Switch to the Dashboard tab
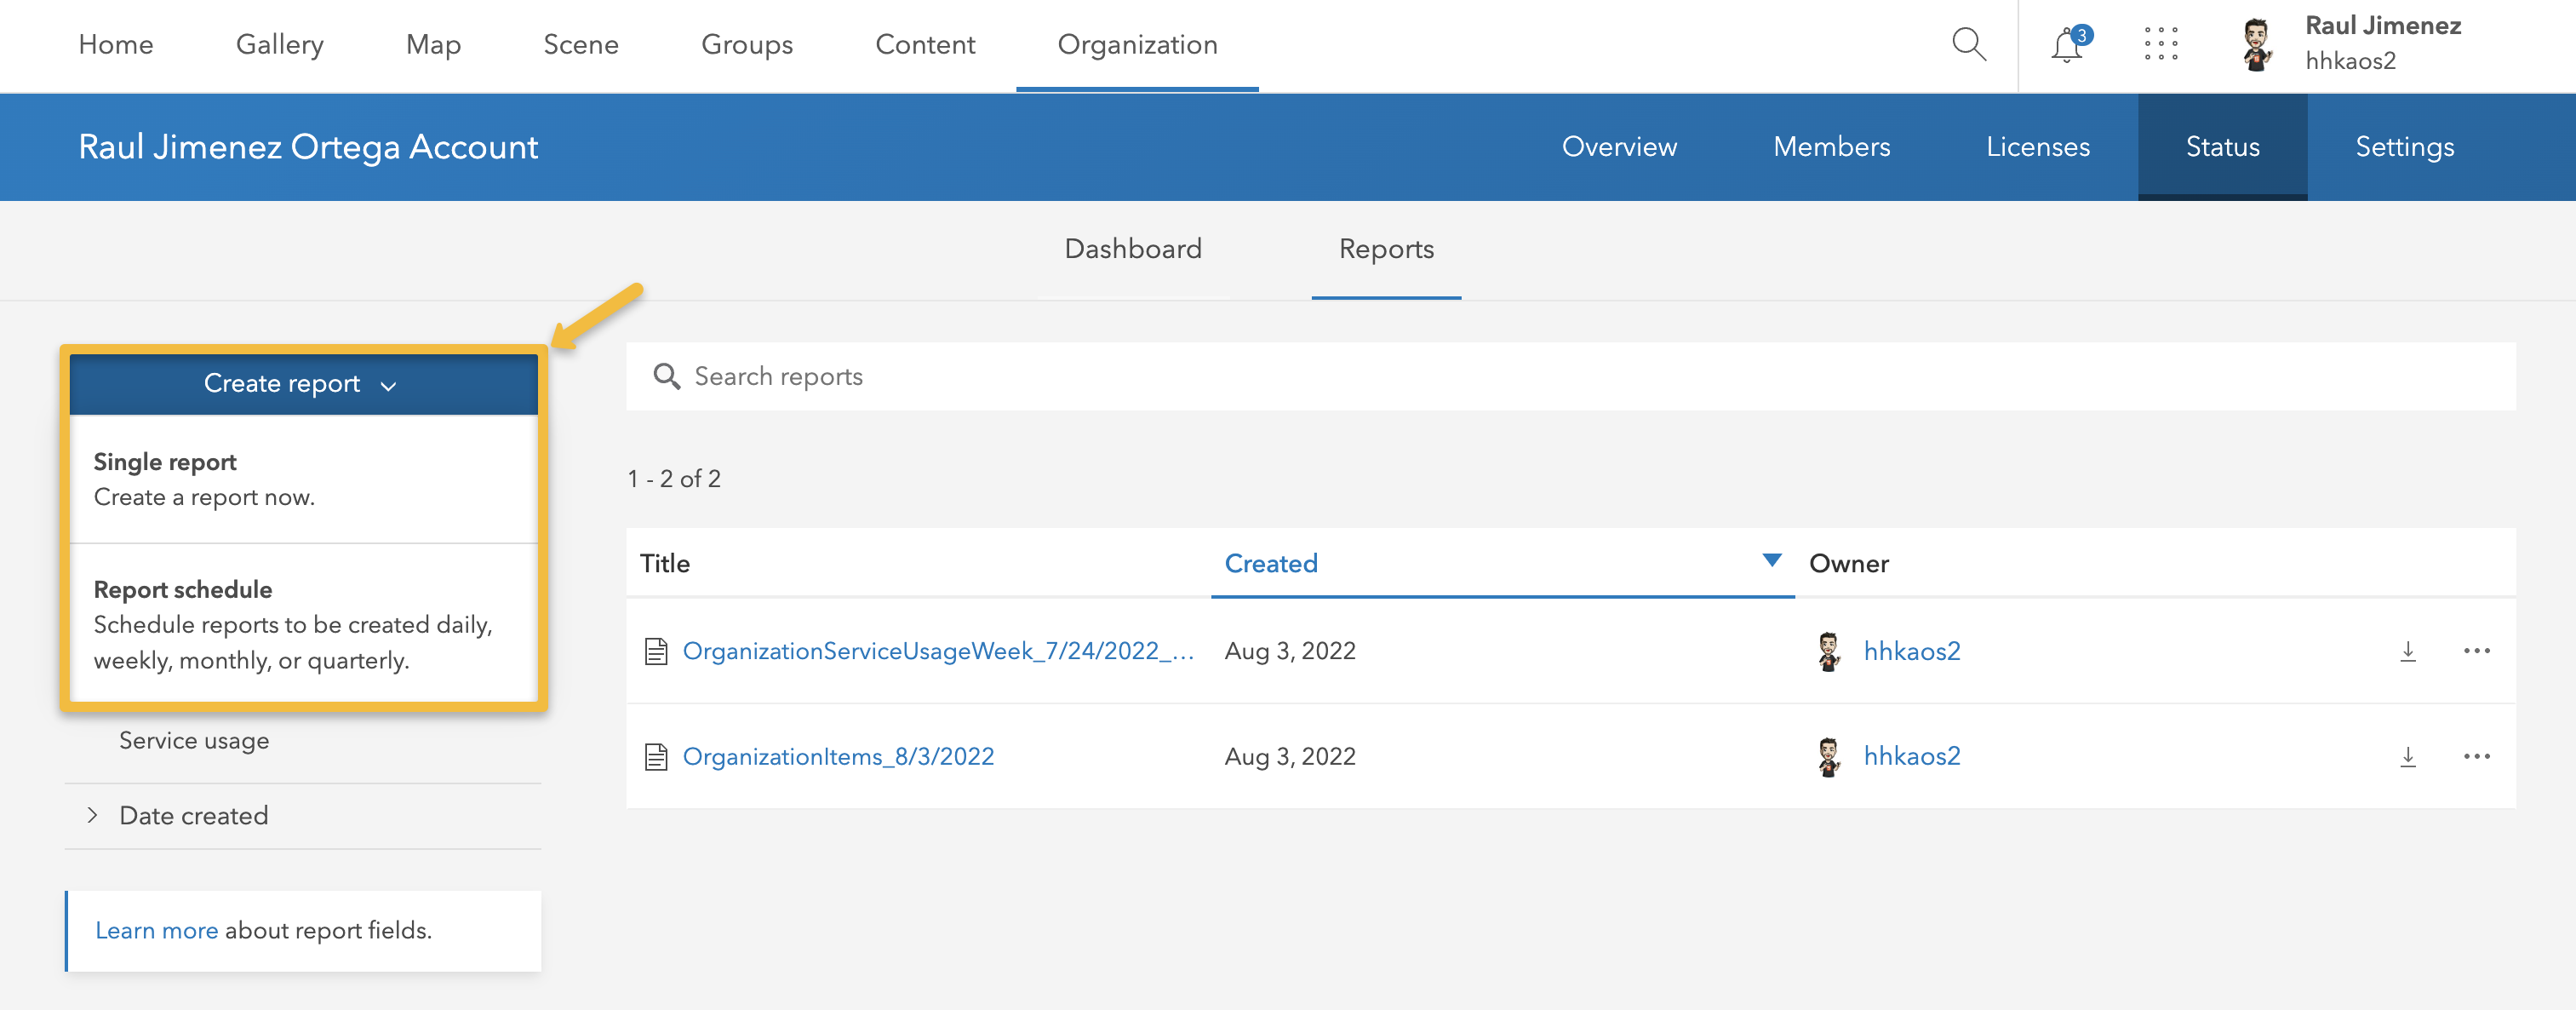 [1133, 249]
